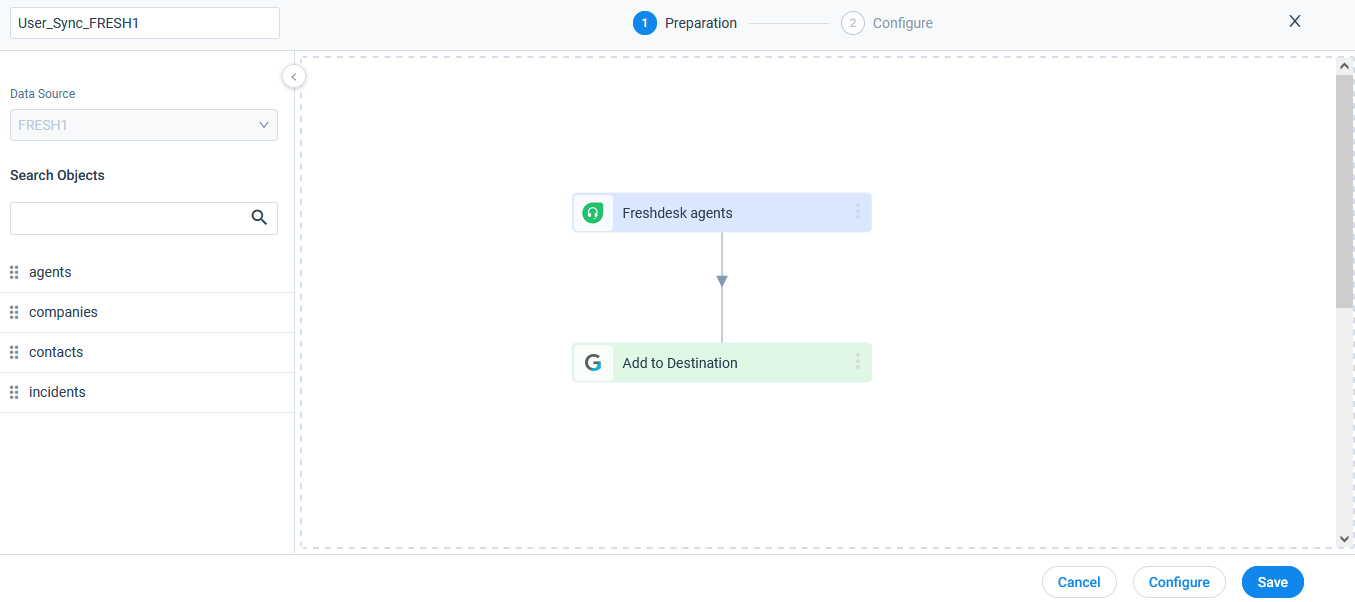Click the User_Sync_FRESH1 name field

click(144, 23)
